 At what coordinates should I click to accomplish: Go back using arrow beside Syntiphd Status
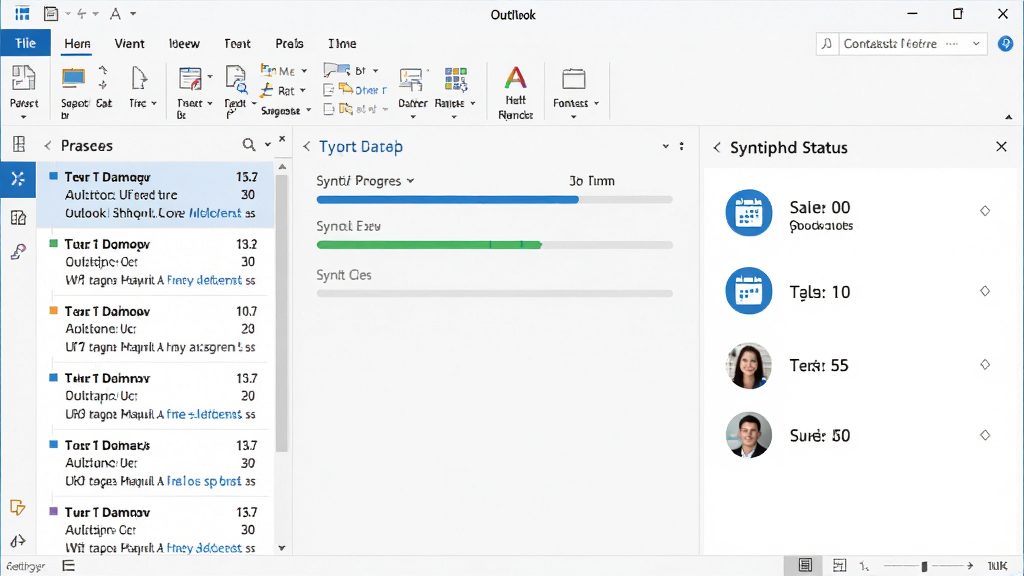[x=716, y=148]
